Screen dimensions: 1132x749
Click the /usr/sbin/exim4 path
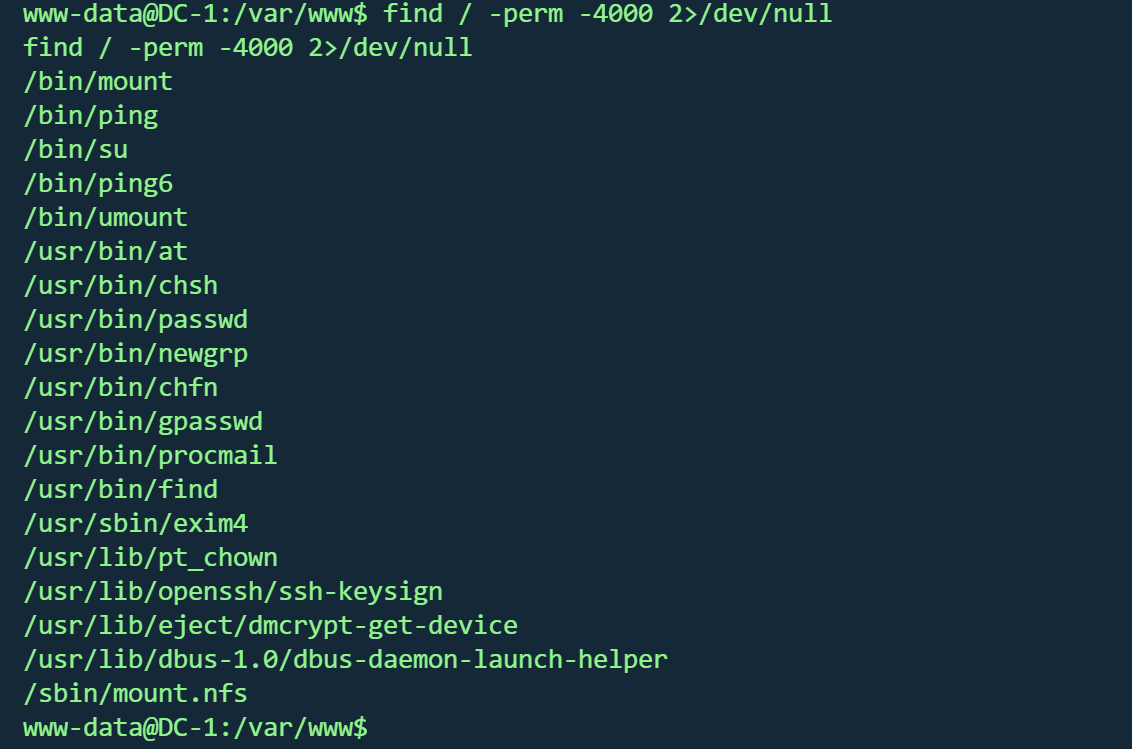(136, 523)
